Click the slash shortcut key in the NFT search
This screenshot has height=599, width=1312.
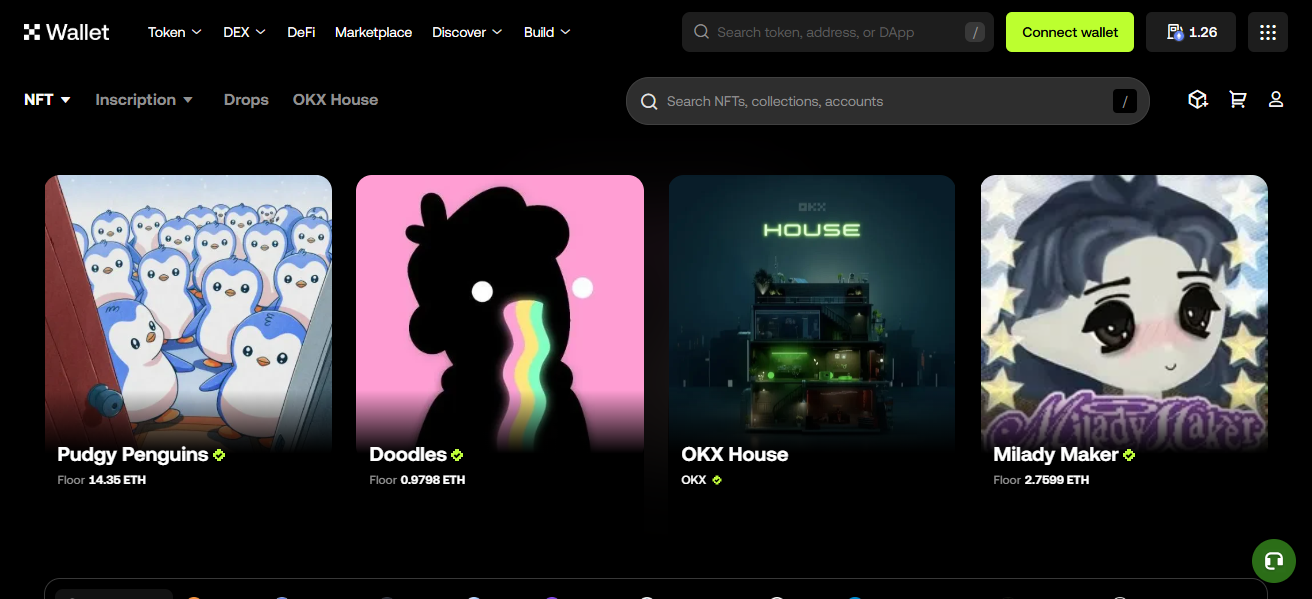[x=1125, y=101]
